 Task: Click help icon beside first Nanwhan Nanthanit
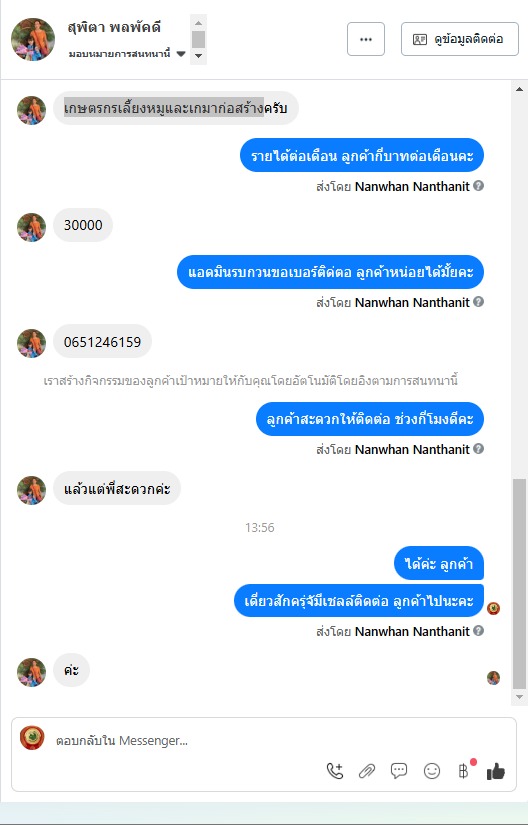pyautogui.click(x=478, y=185)
